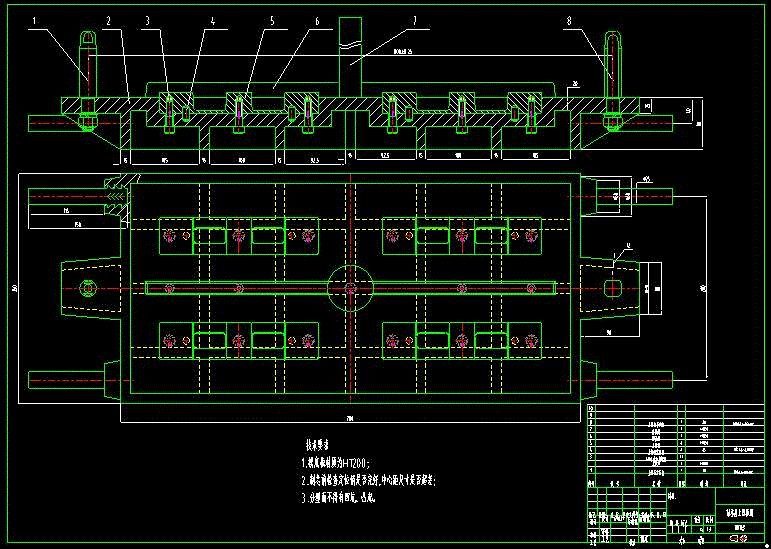
Task: Select the central sprue circle in plan view
Action: tap(350, 288)
